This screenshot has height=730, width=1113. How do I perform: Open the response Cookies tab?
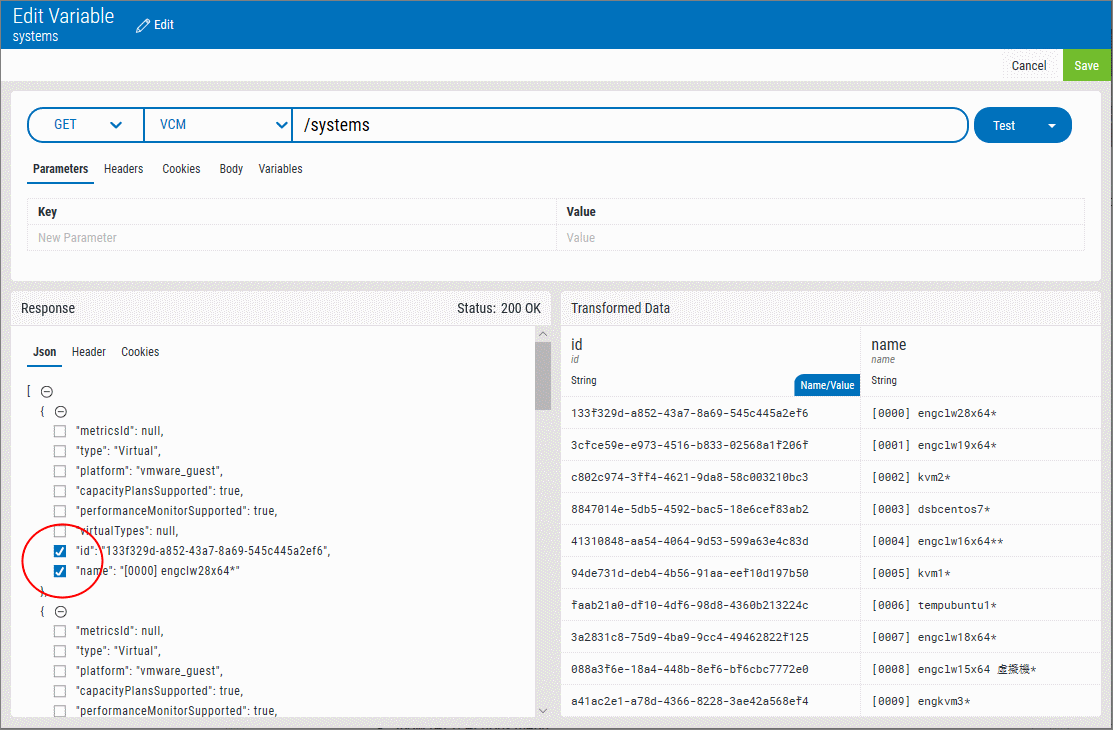pos(140,352)
